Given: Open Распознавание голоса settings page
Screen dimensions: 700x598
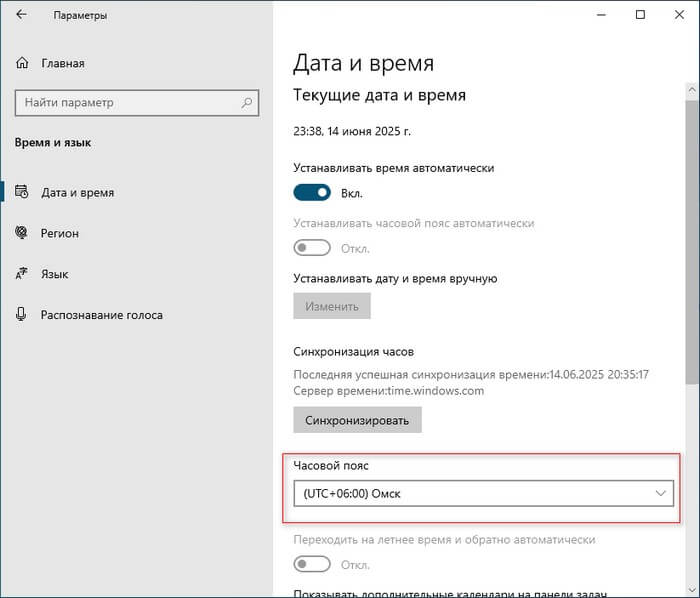Looking at the screenshot, I should 101,314.
